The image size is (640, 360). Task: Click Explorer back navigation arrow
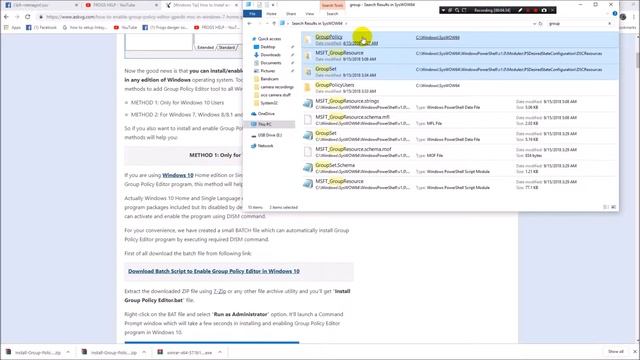[x=249, y=24]
